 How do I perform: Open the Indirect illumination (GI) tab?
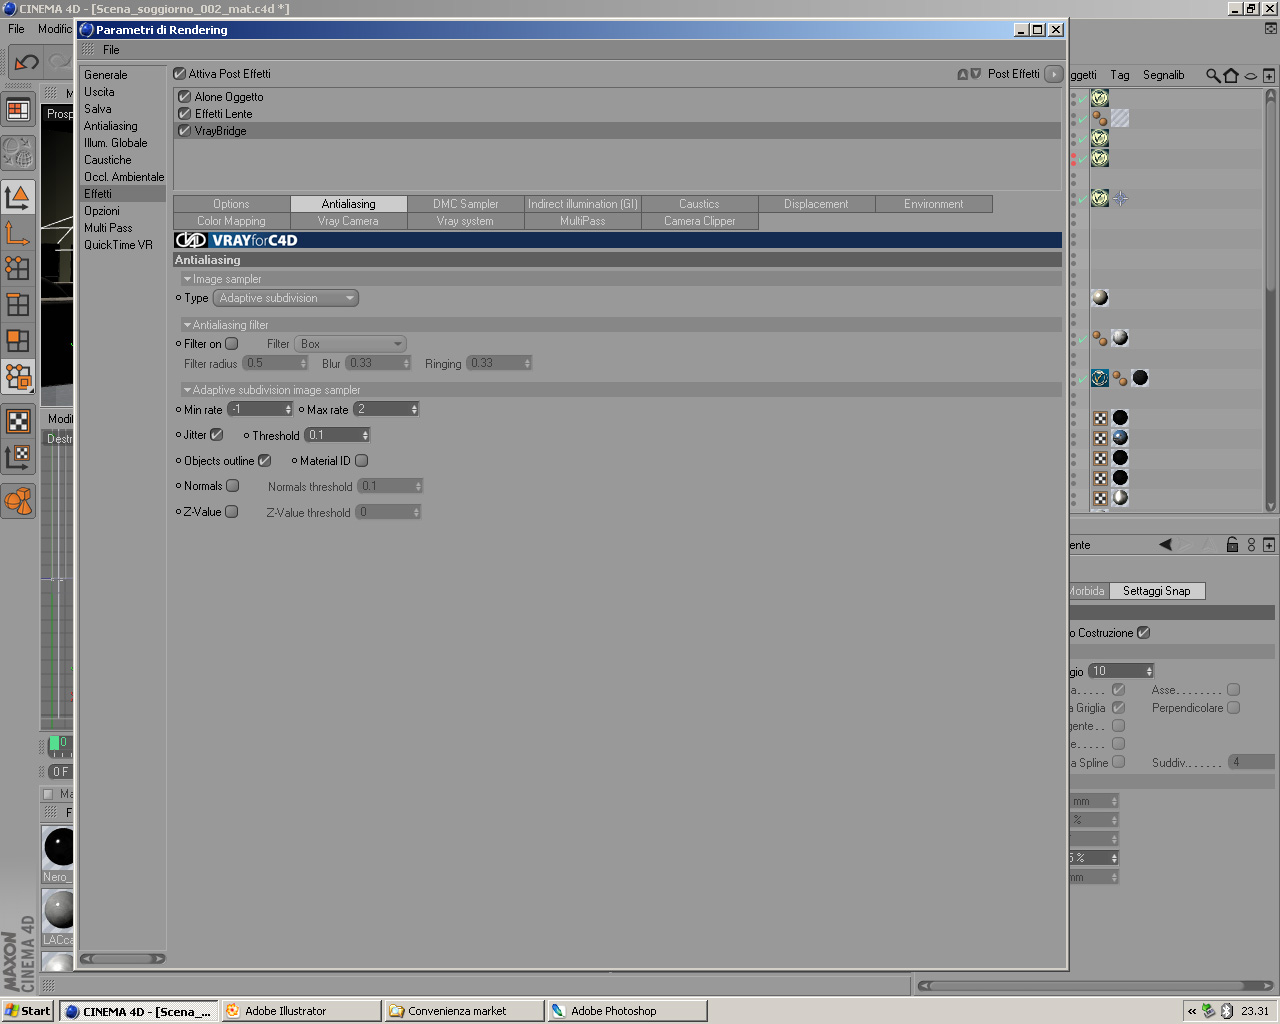(x=583, y=204)
